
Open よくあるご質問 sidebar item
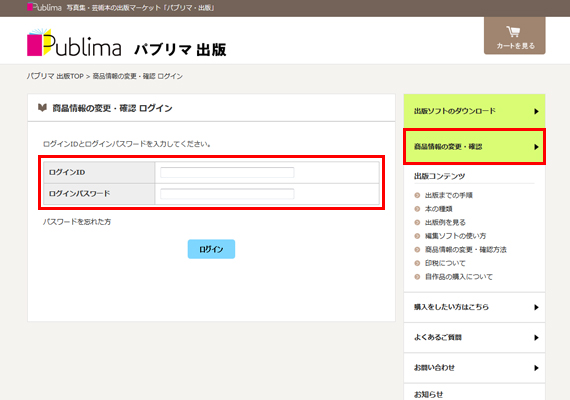tap(474, 337)
